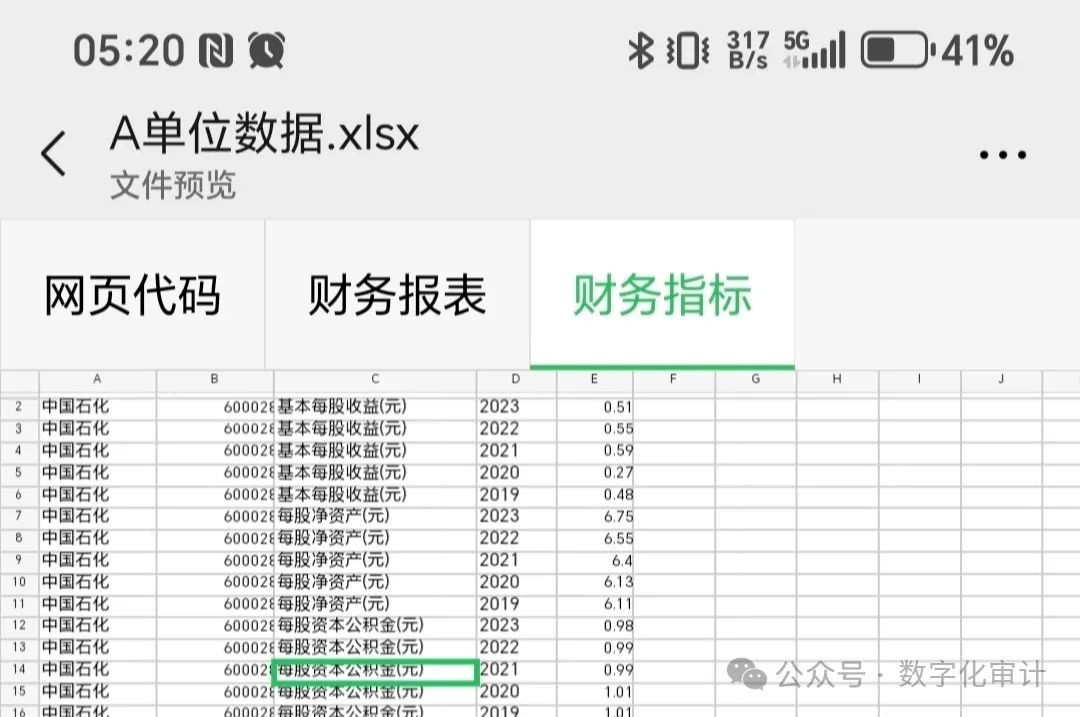The height and width of the screenshot is (717, 1080).
Task: Click the 05:20 clock time
Action: coord(129,51)
